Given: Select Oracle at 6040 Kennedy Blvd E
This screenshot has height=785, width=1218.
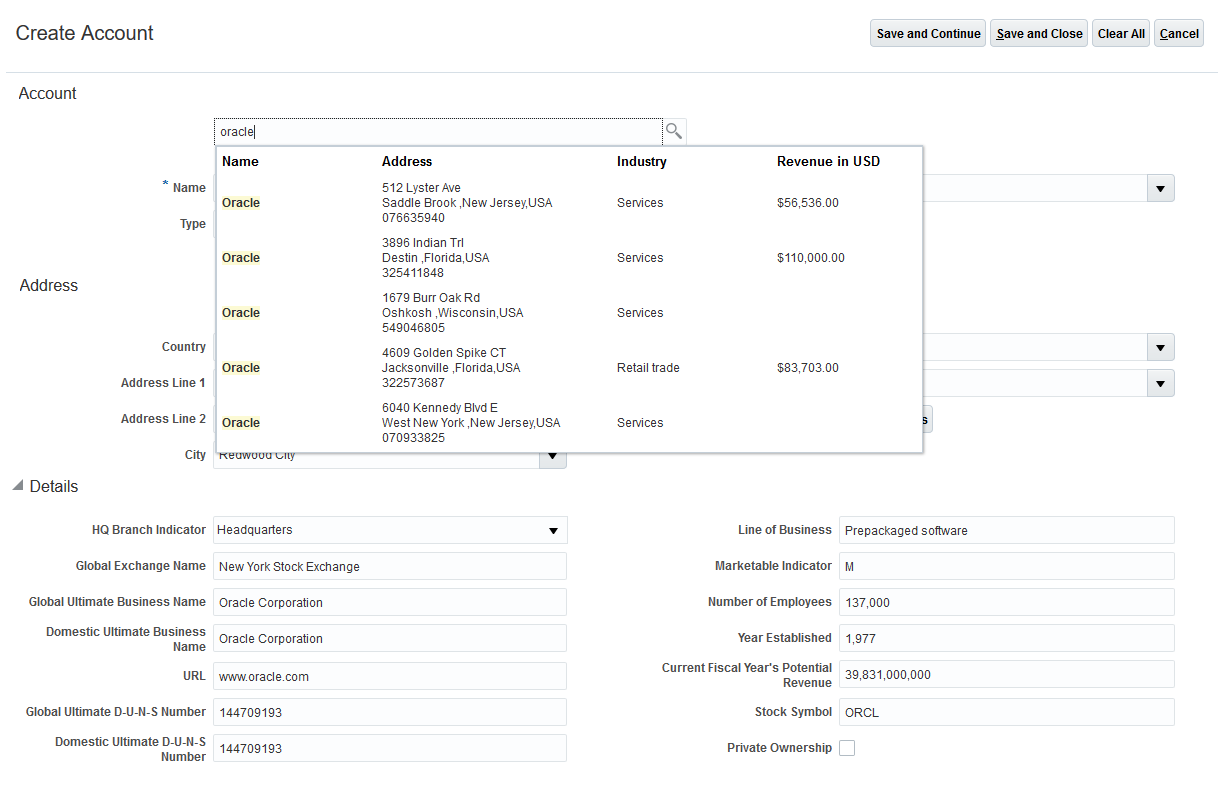Looking at the screenshot, I should point(569,423).
